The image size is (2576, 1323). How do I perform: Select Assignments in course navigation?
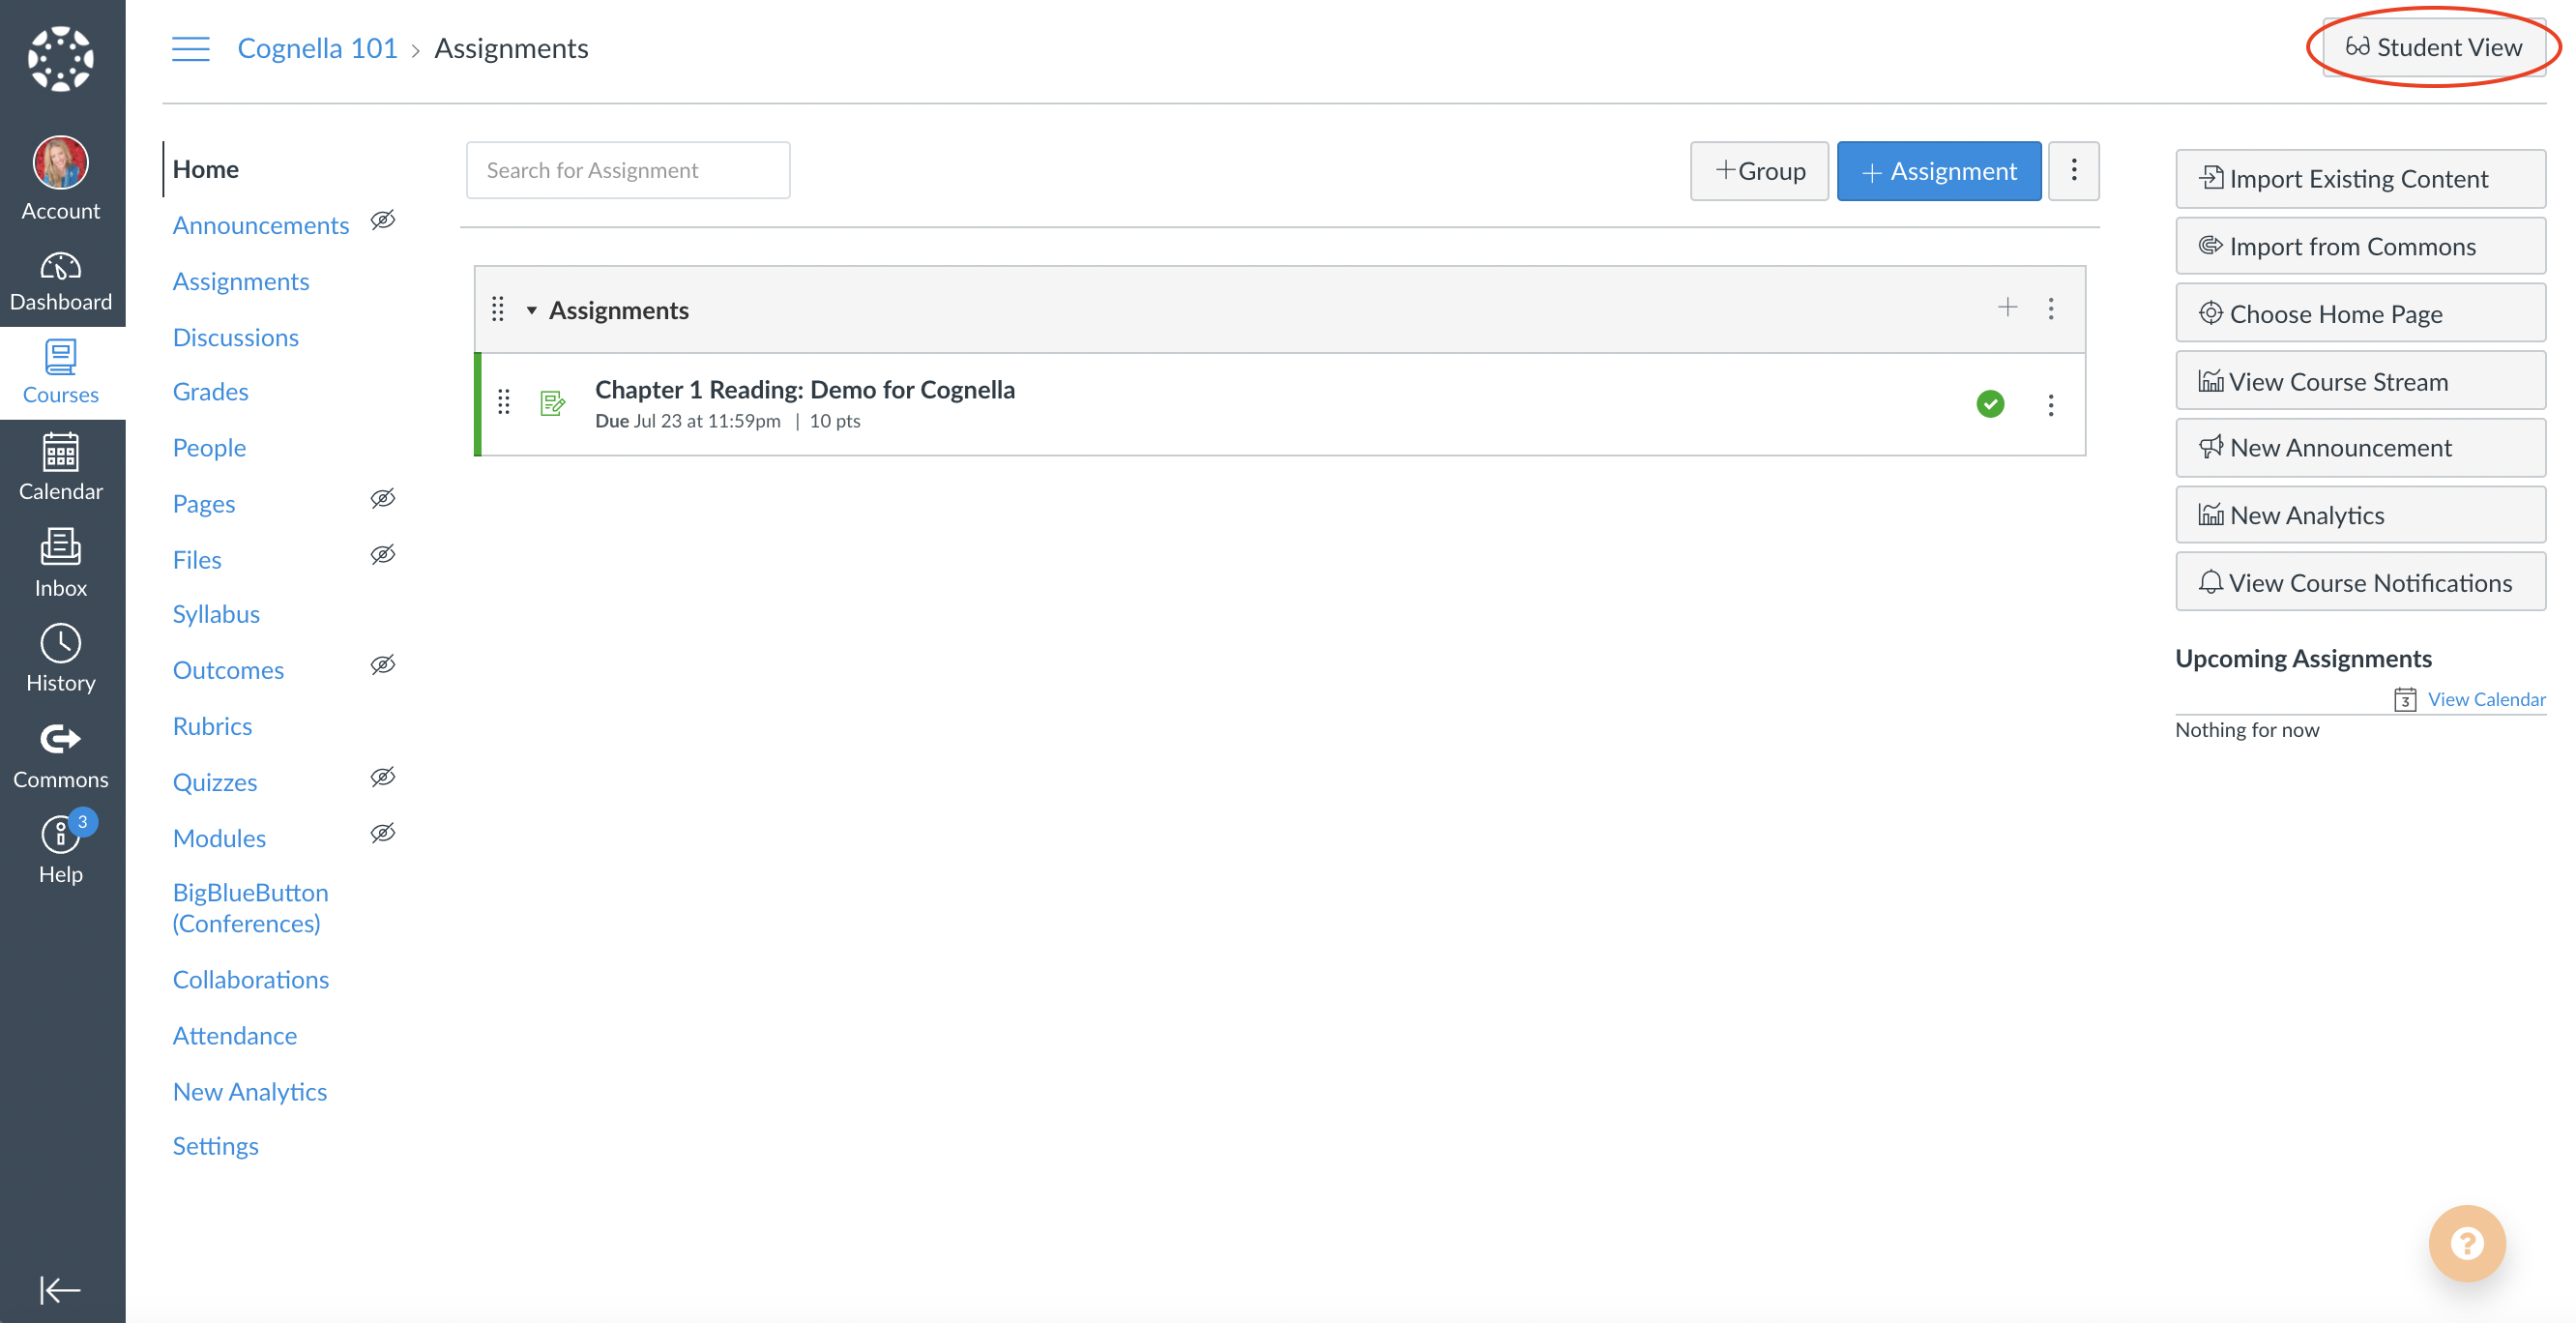(x=241, y=281)
